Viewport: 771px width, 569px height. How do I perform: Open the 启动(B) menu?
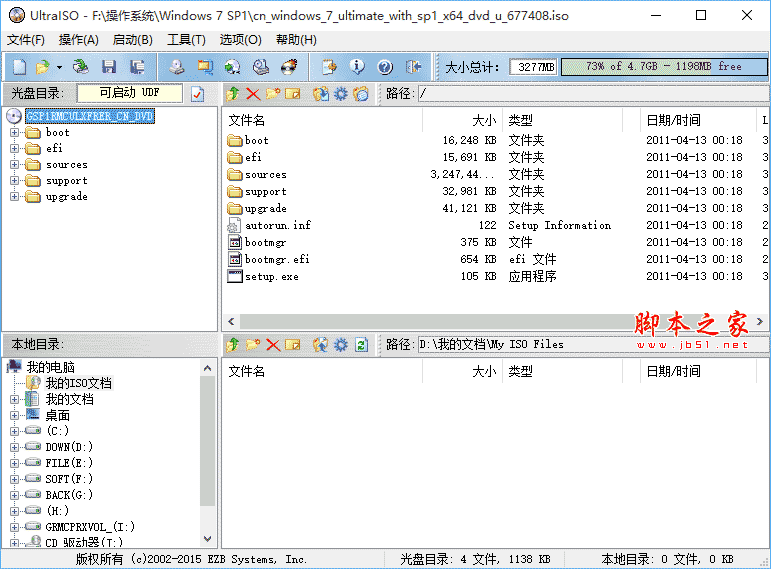point(132,40)
